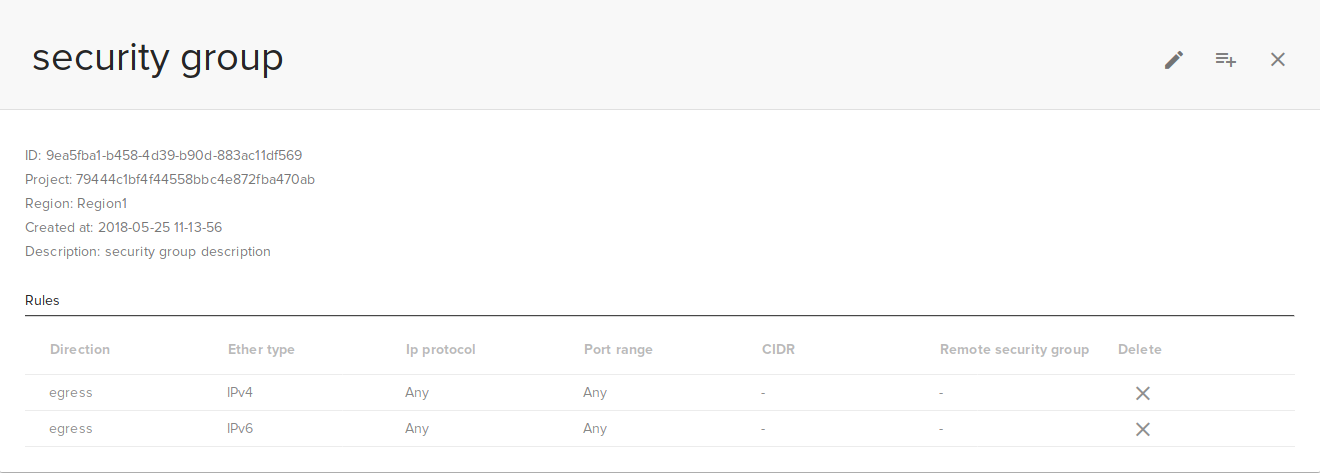Click the Ether type column header

click(x=261, y=349)
